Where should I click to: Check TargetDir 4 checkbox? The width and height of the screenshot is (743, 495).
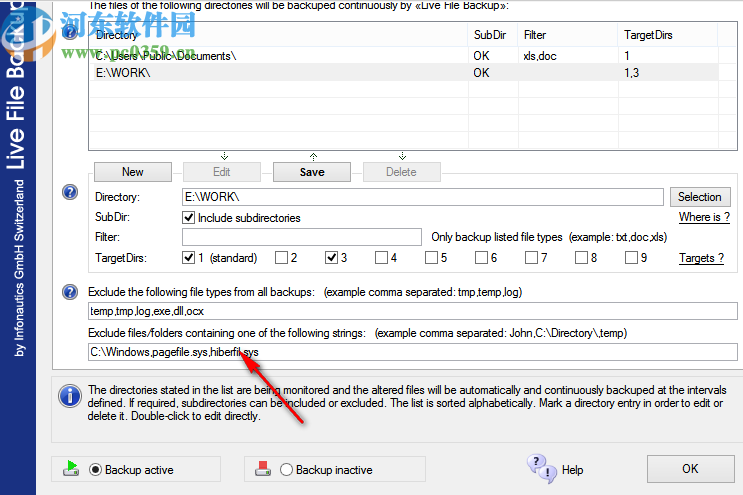[x=381, y=257]
